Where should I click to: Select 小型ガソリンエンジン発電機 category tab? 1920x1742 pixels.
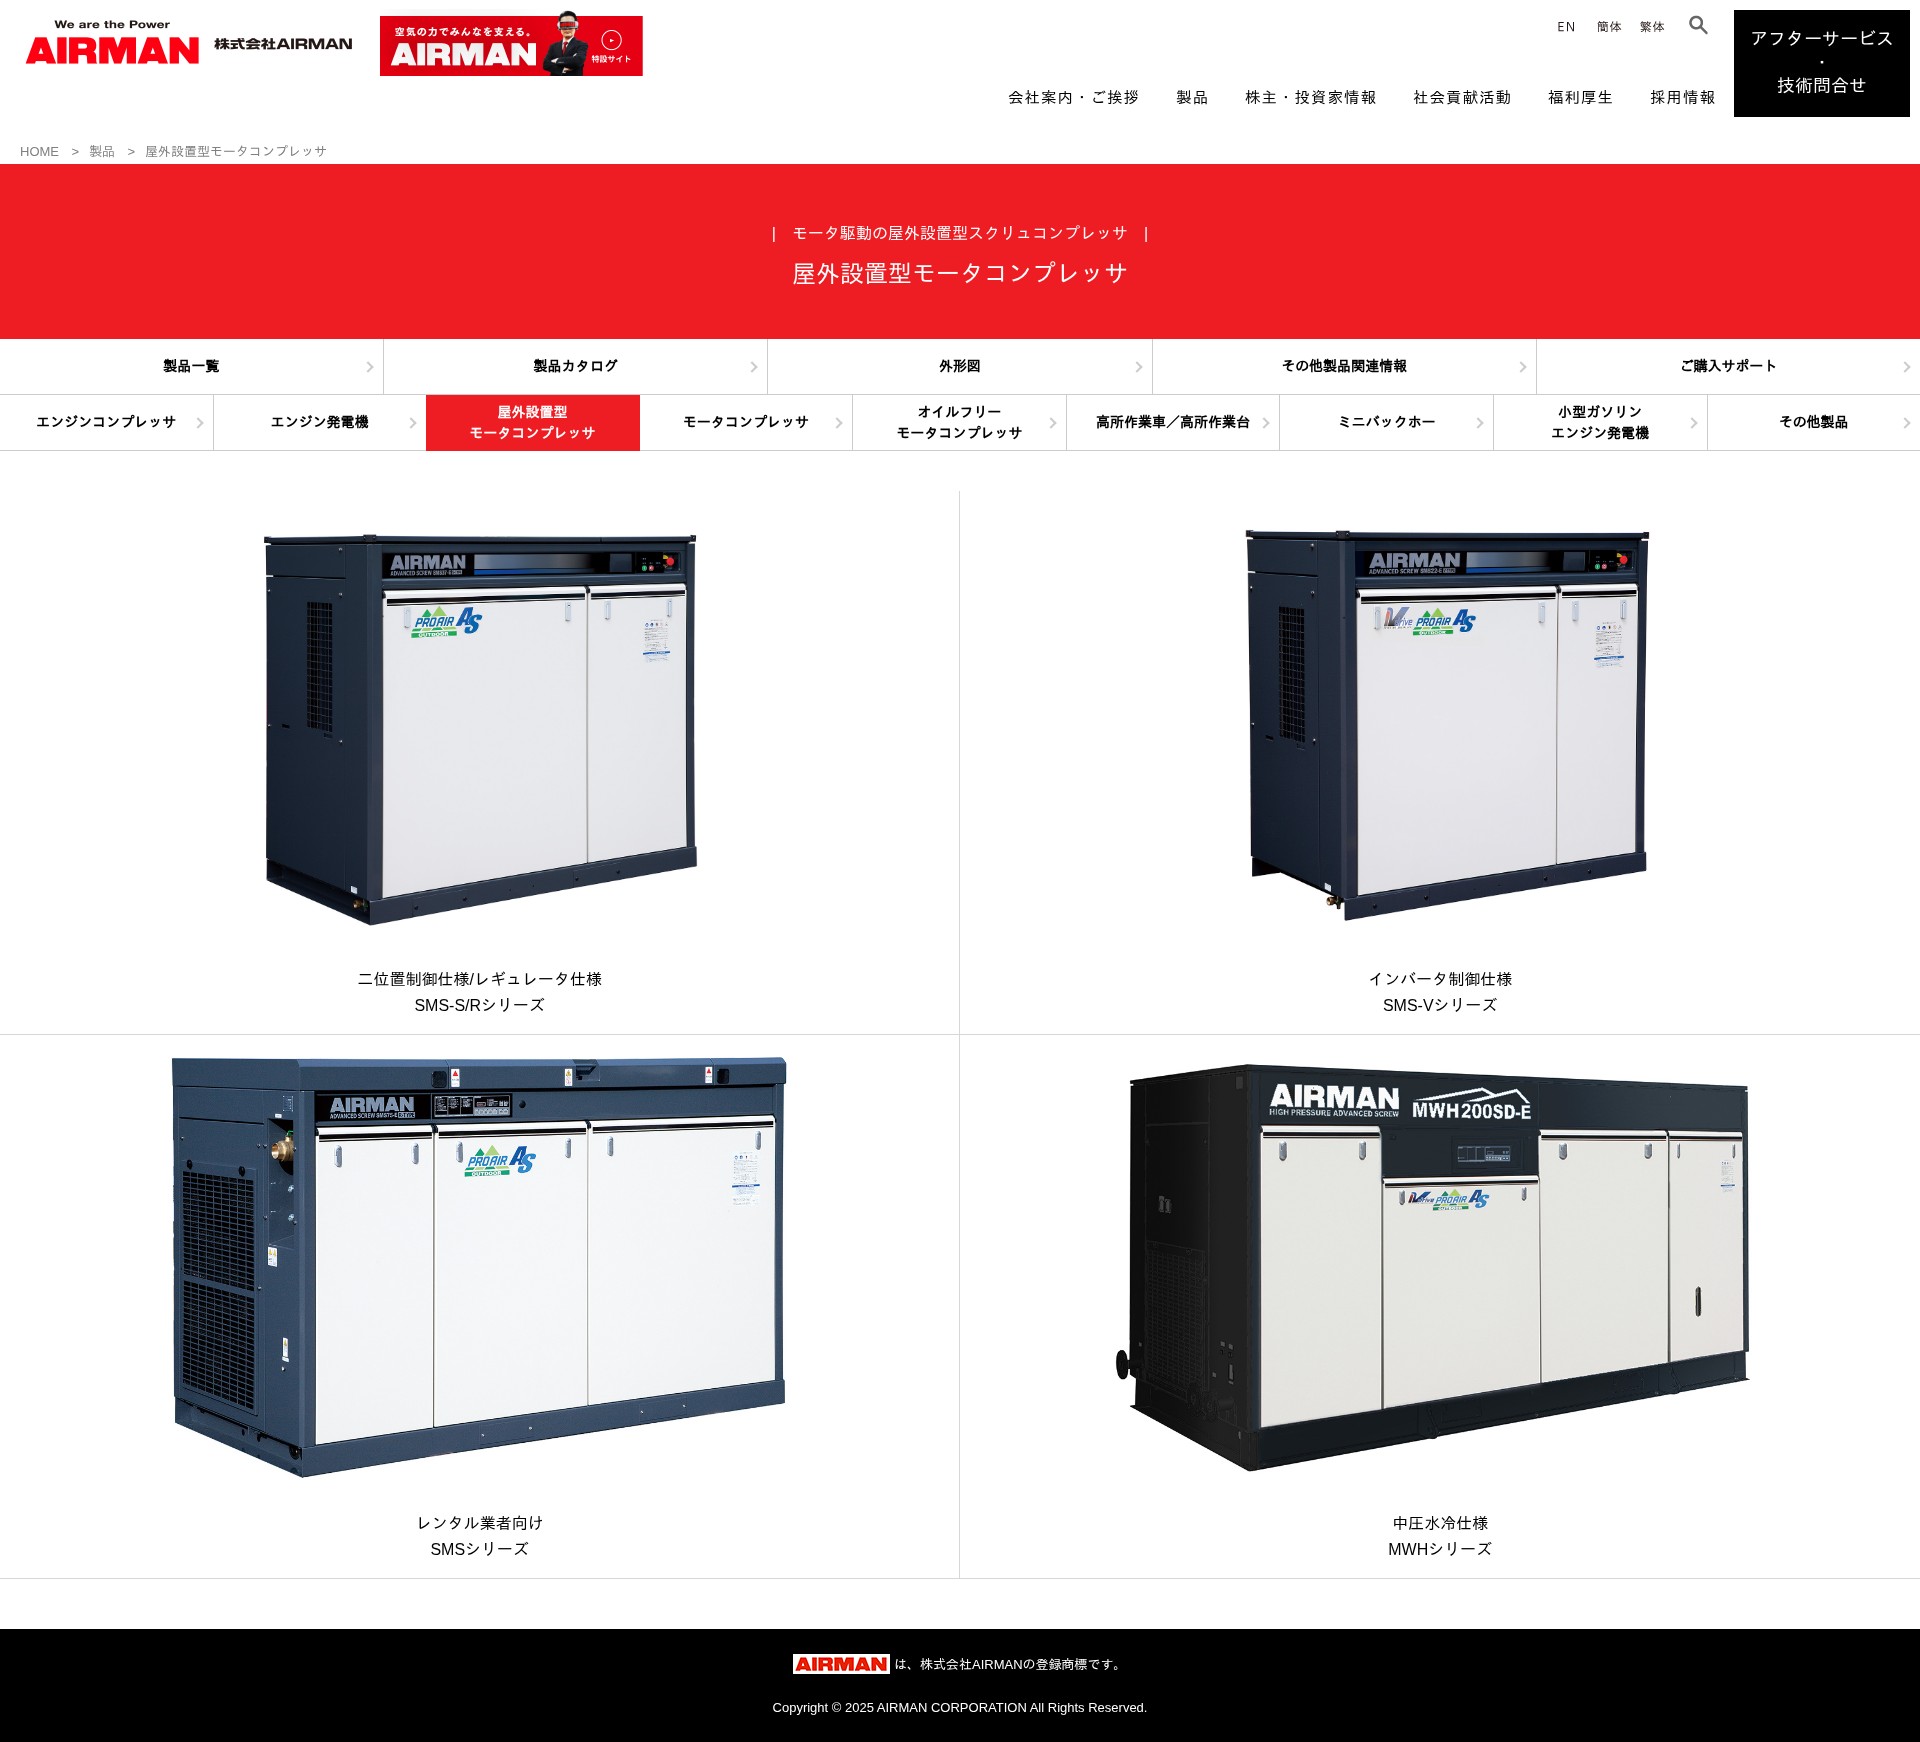[1600, 423]
